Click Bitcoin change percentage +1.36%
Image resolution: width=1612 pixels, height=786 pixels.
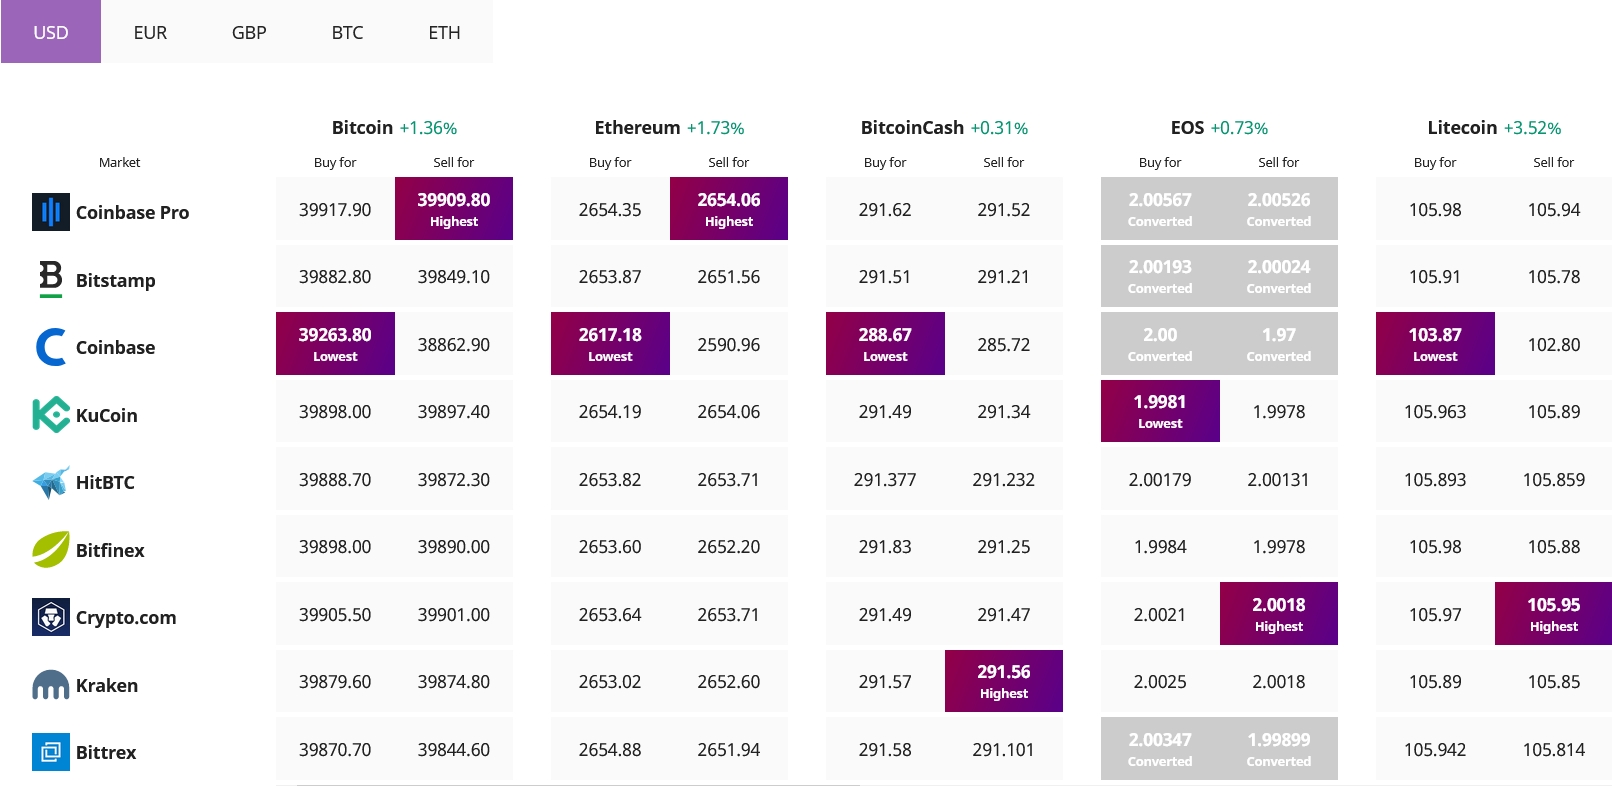(x=428, y=128)
